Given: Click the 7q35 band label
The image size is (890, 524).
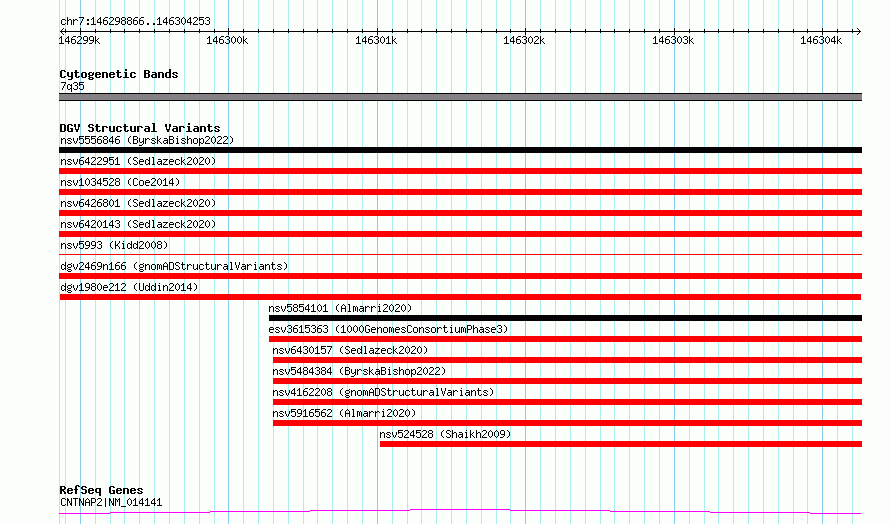Looking at the screenshot, I should coord(72,86).
